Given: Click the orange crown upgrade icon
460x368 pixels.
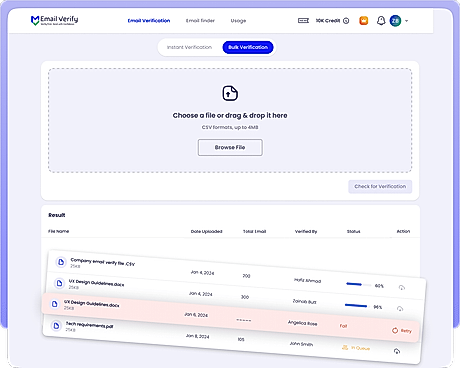Looking at the screenshot, I should (364, 21).
